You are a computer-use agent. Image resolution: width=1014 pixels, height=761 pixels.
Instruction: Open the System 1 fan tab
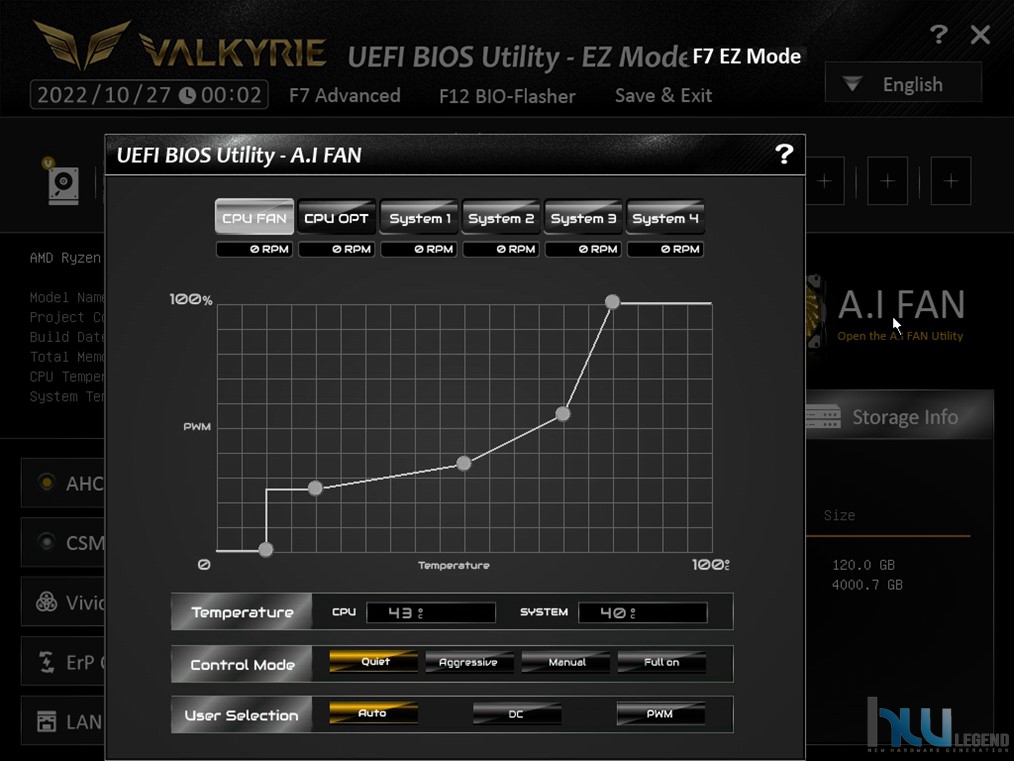[x=419, y=217]
